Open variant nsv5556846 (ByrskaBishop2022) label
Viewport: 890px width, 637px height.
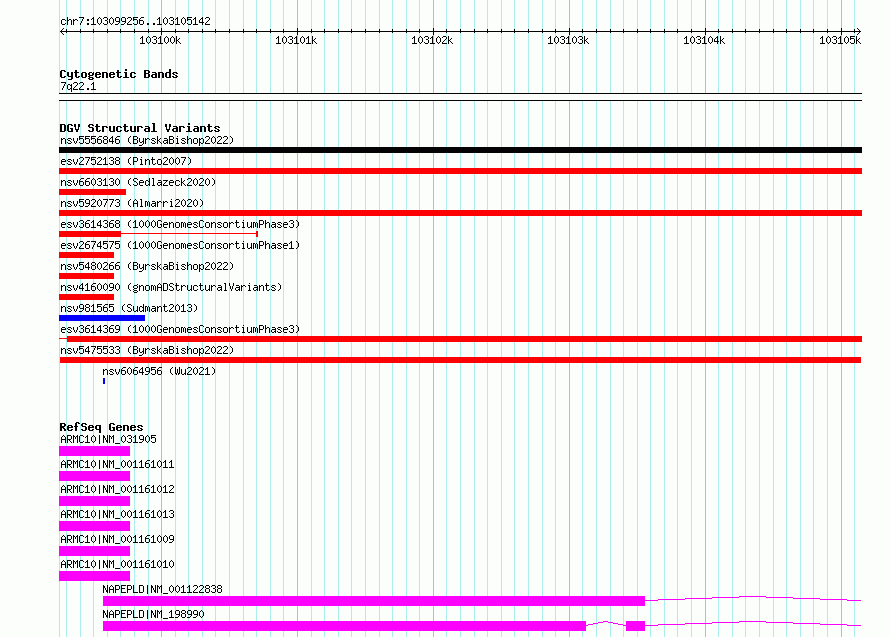coord(147,140)
